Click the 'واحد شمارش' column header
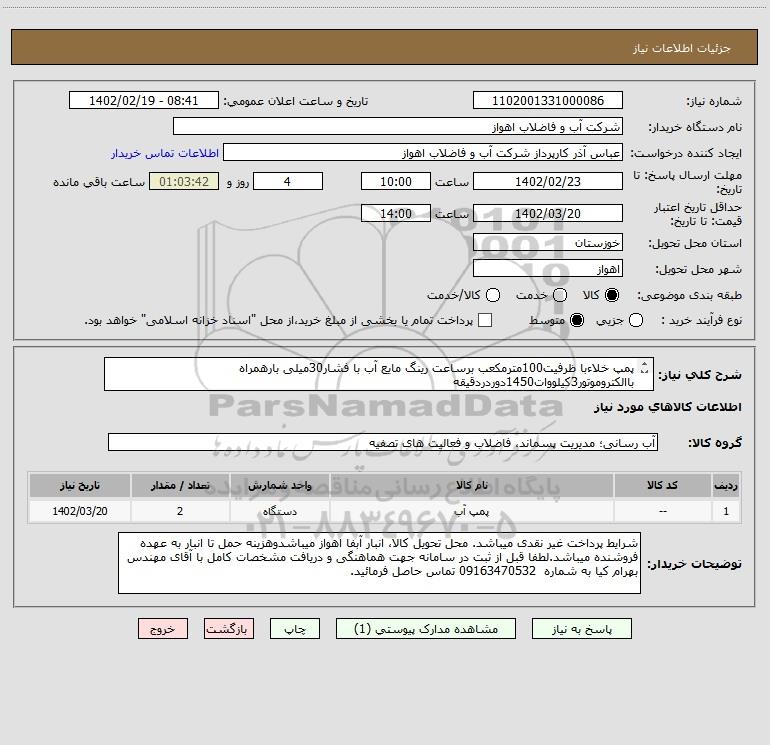The image size is (770, 745). (x=280, y=485)
